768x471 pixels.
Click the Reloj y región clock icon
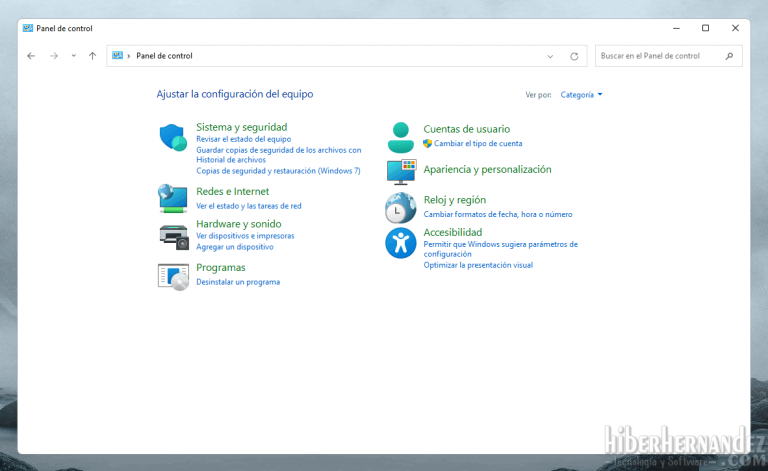pyautogui.click(x=401, y=207)
